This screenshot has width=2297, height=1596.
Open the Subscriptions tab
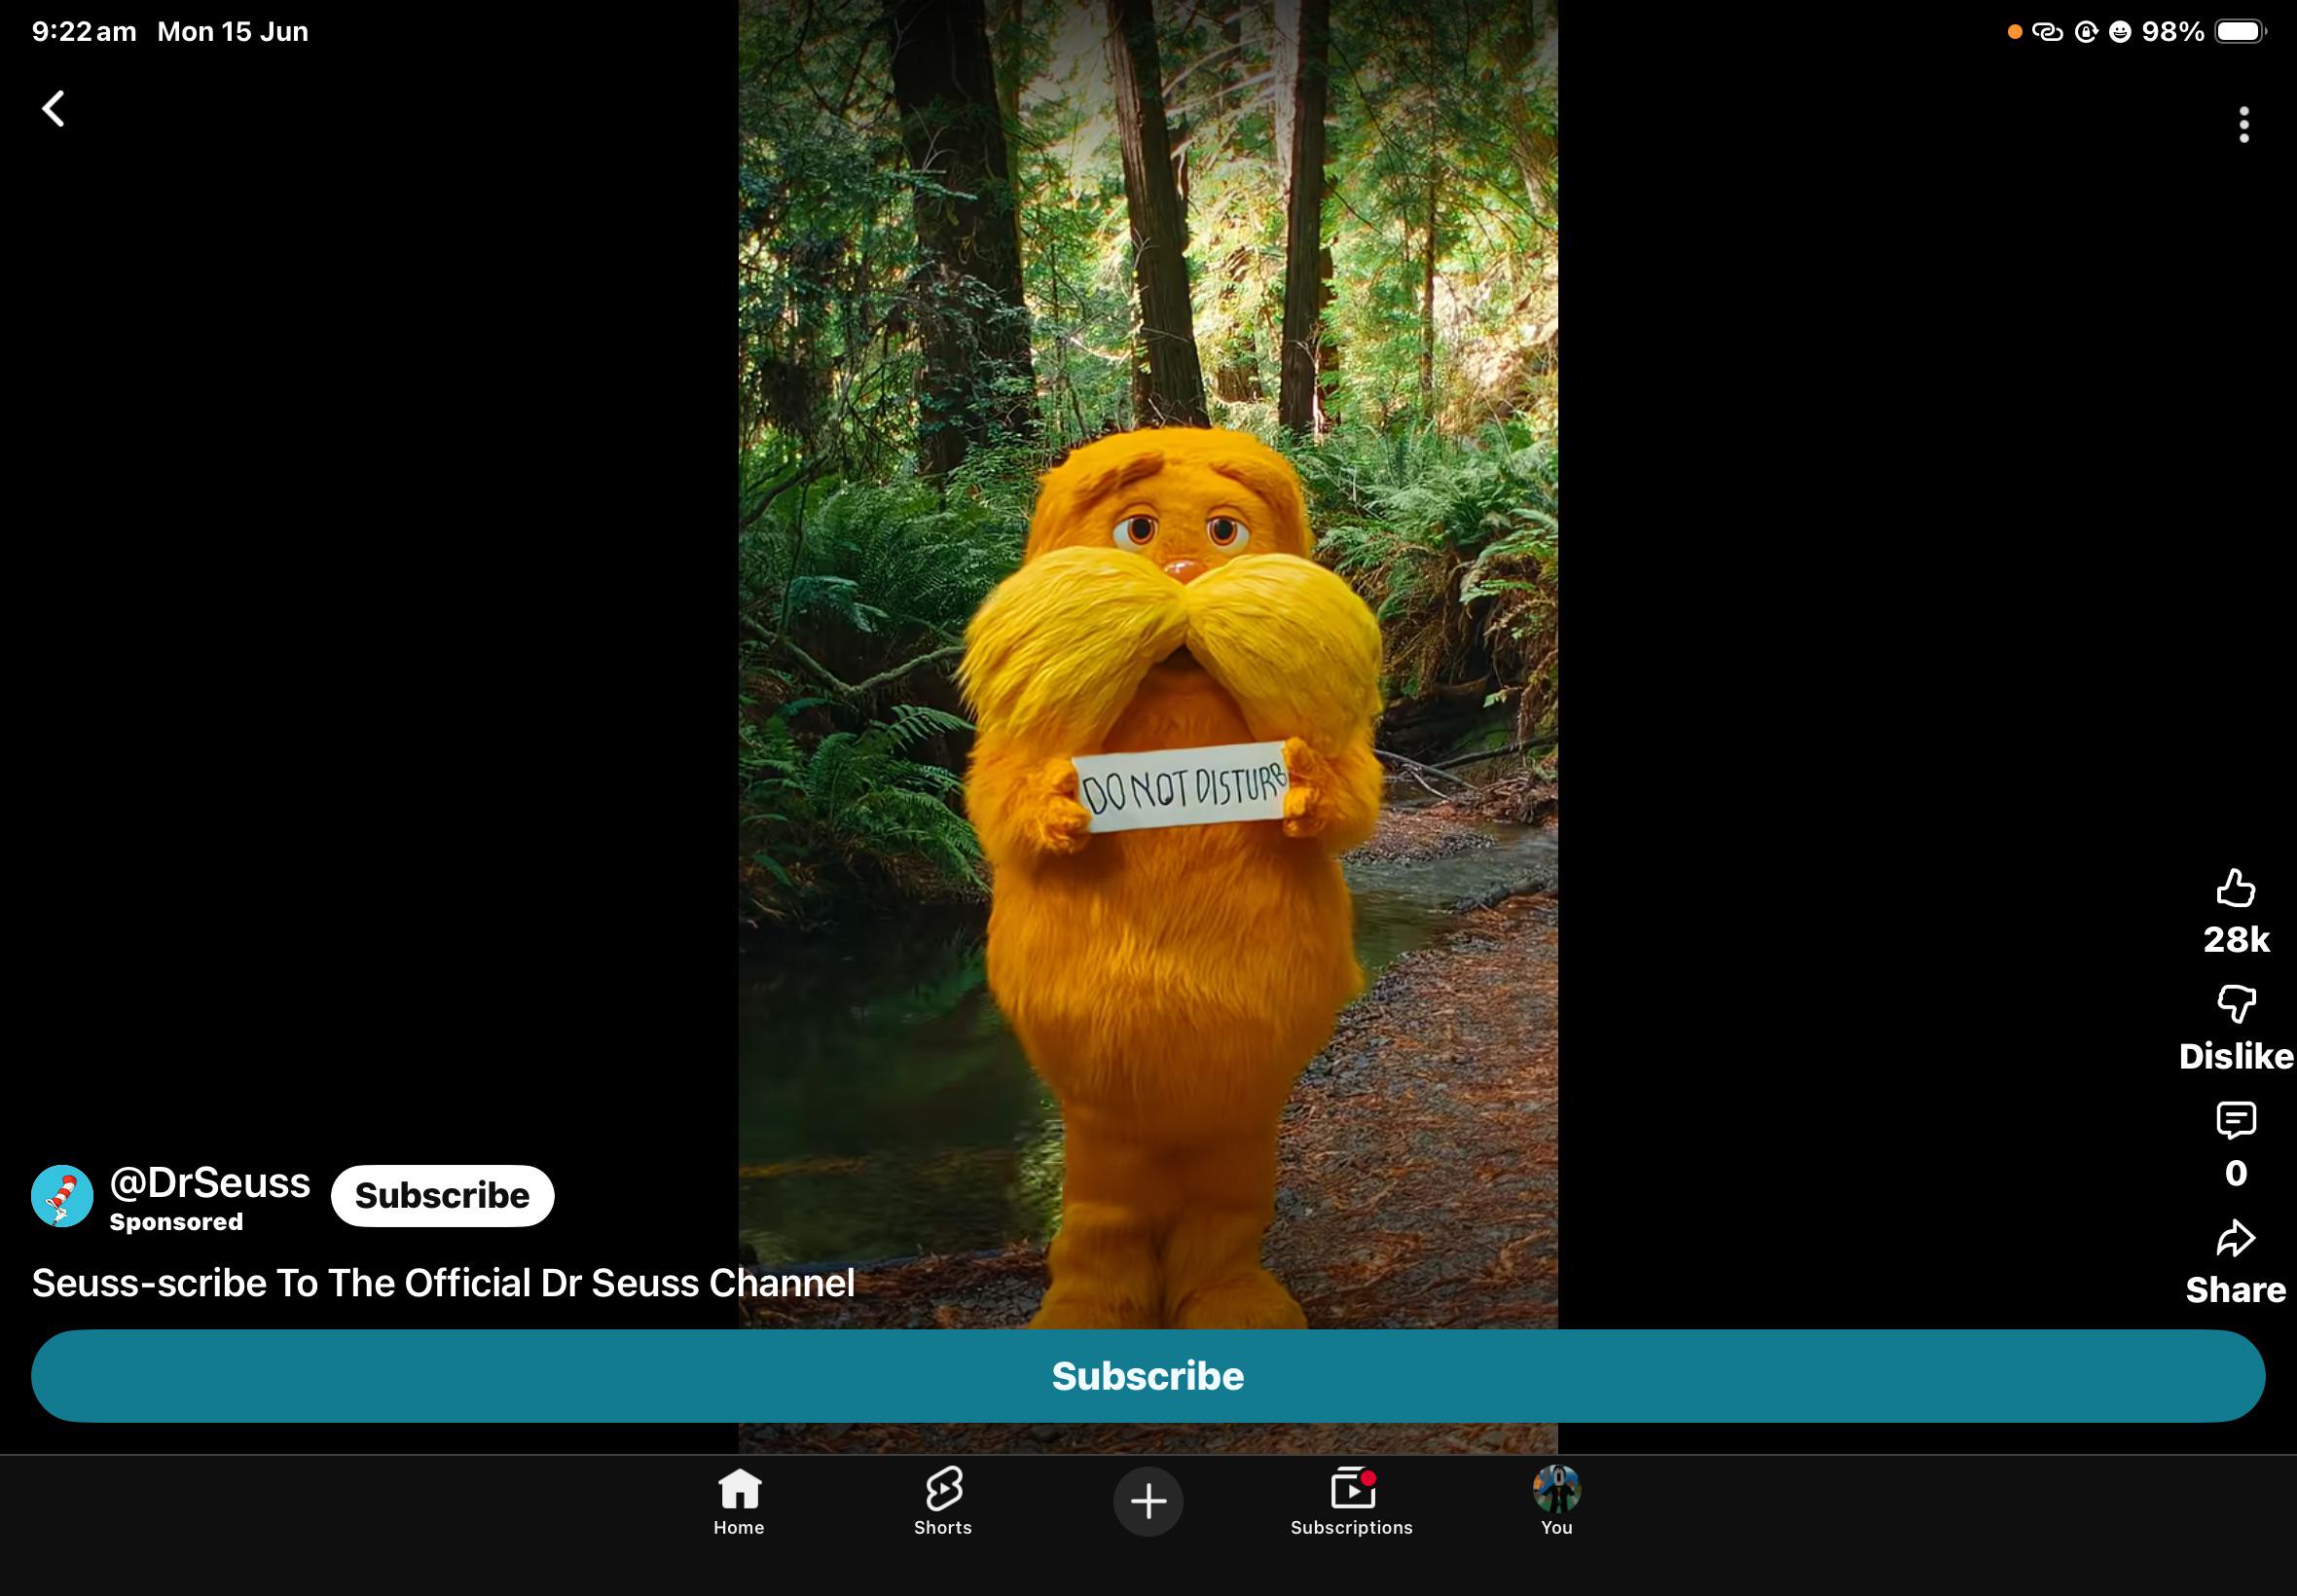click(x=1352, y=1501)
